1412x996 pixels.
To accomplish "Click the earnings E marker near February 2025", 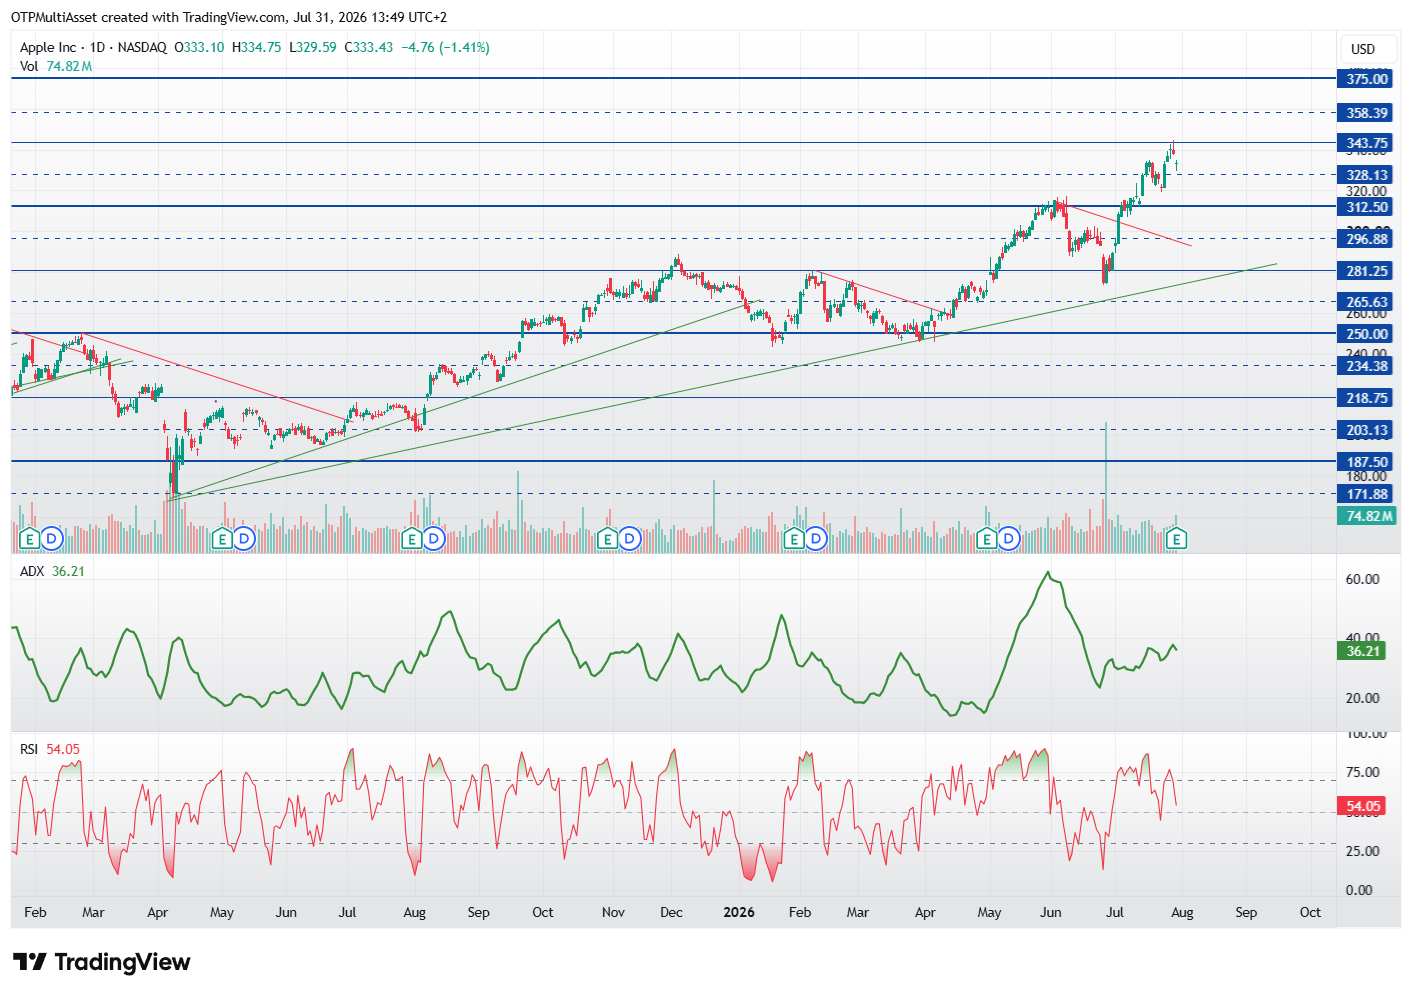I will (x=29, y=539).
